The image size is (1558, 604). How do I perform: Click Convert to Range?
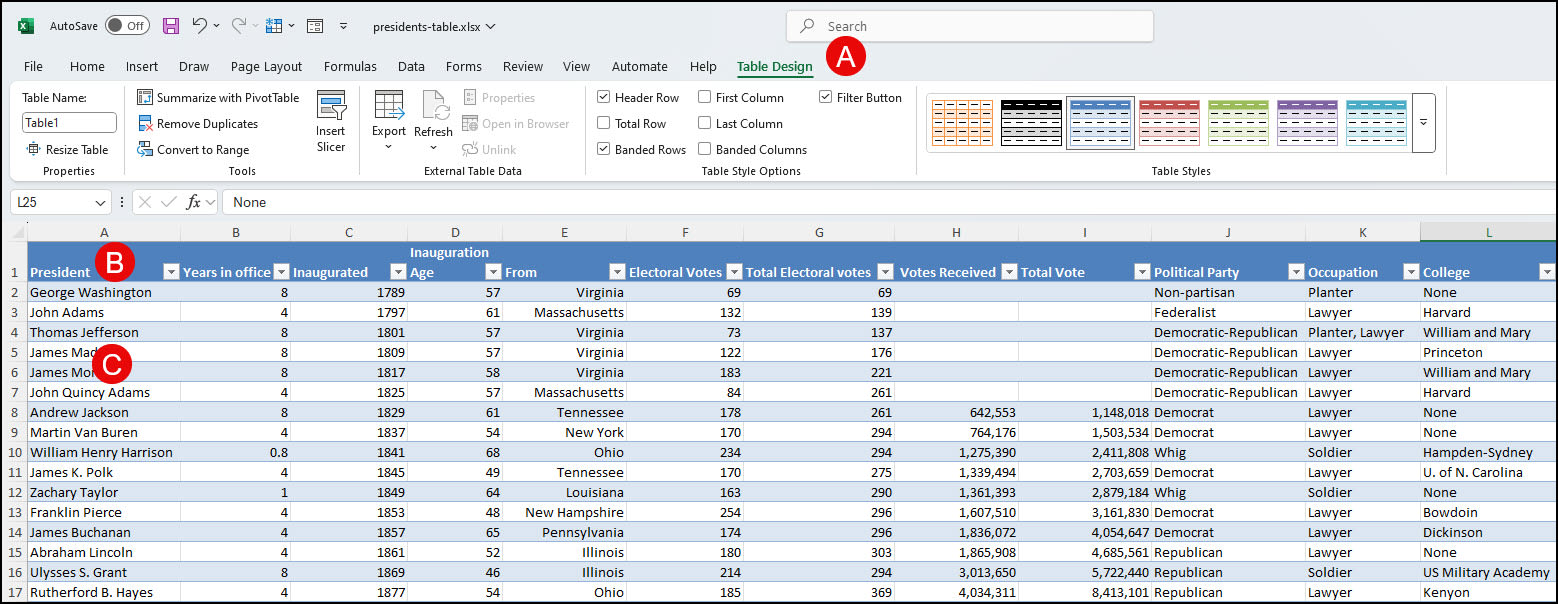194,150
